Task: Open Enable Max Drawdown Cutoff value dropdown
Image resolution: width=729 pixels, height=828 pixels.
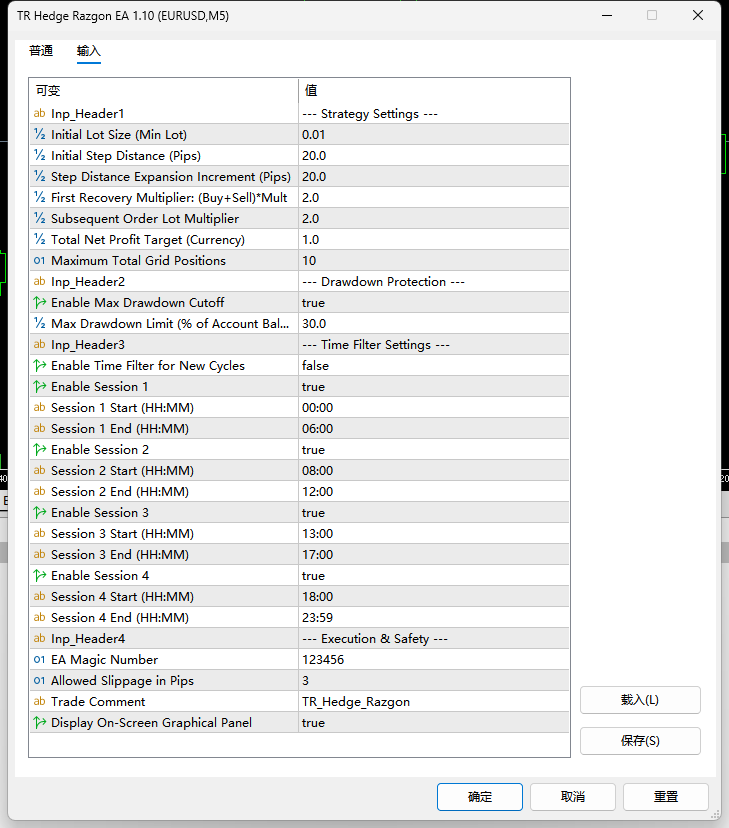Action: click(x=433, y=303)
